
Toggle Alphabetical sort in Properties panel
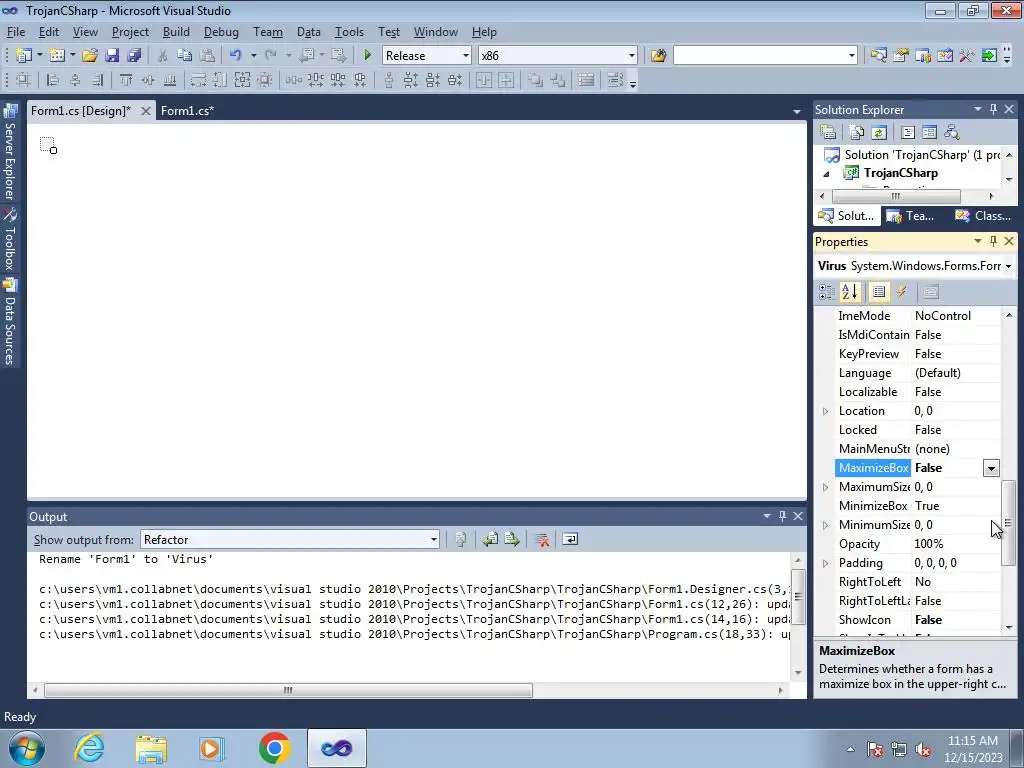850,292
